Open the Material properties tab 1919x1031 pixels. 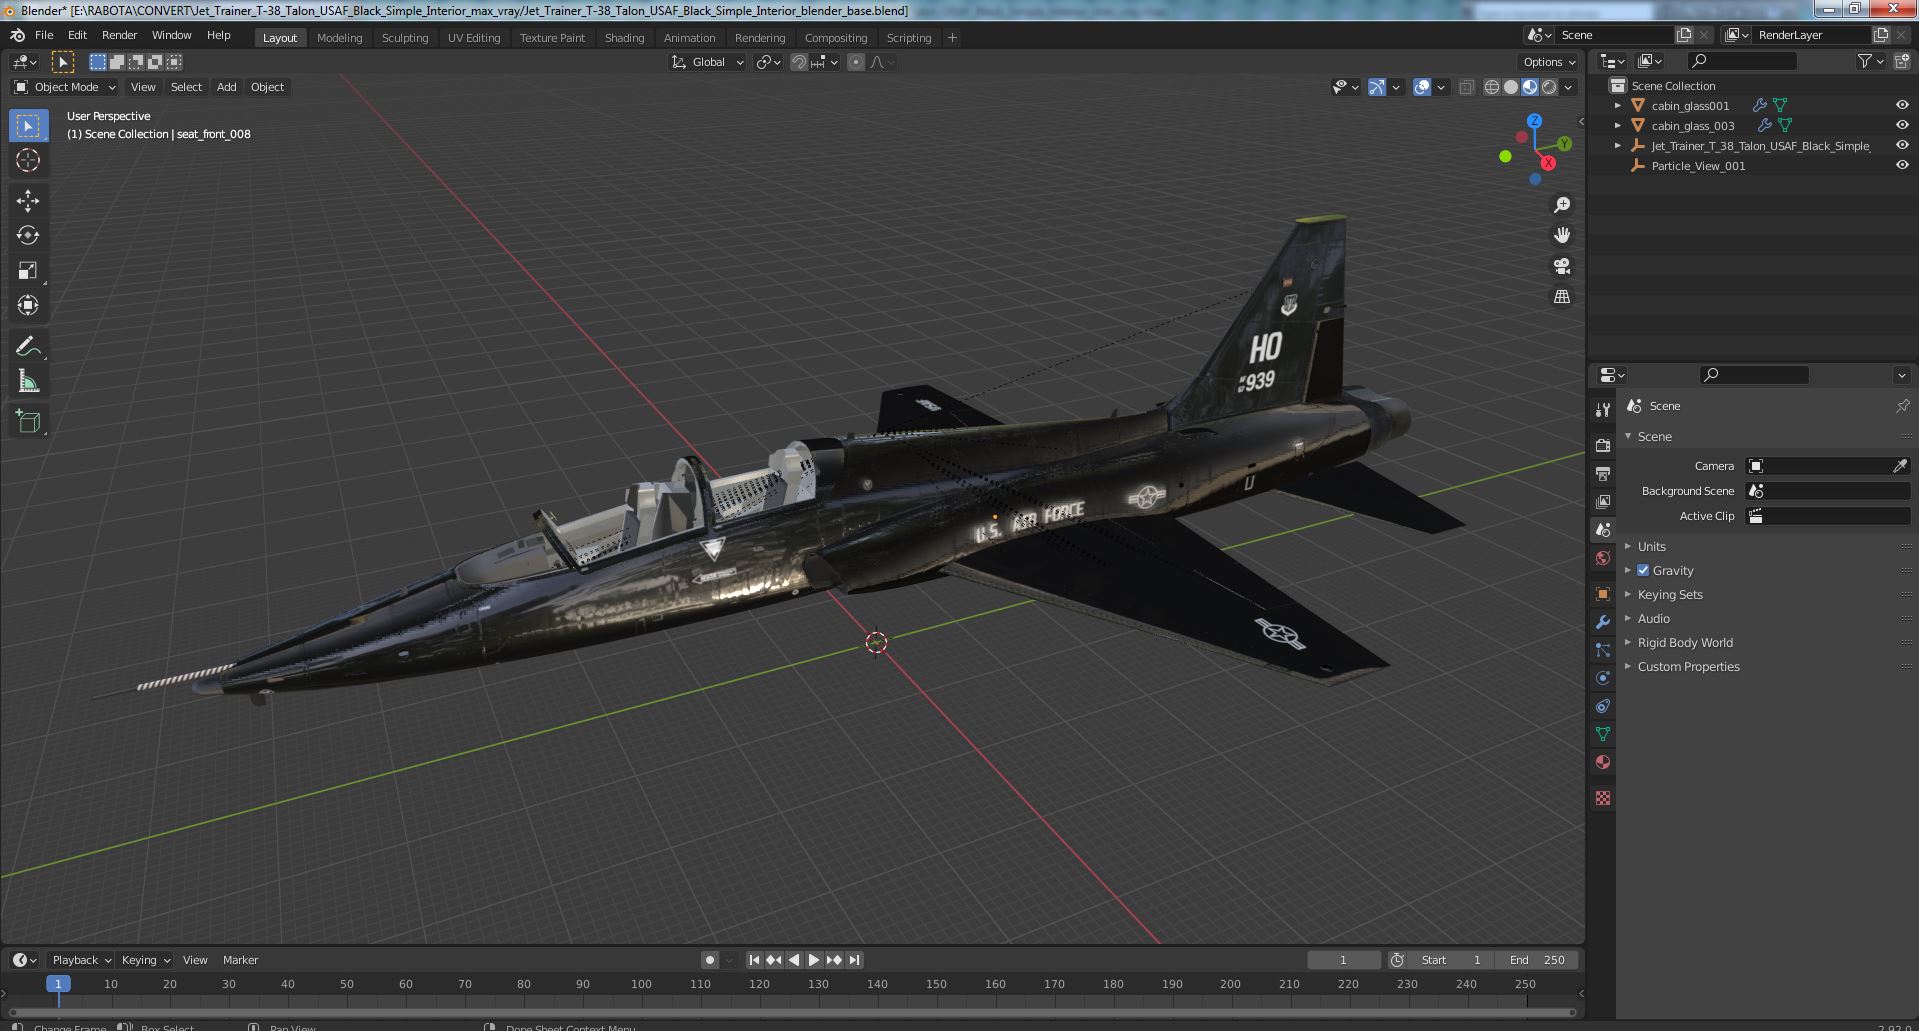click(x=1603, y=762)
